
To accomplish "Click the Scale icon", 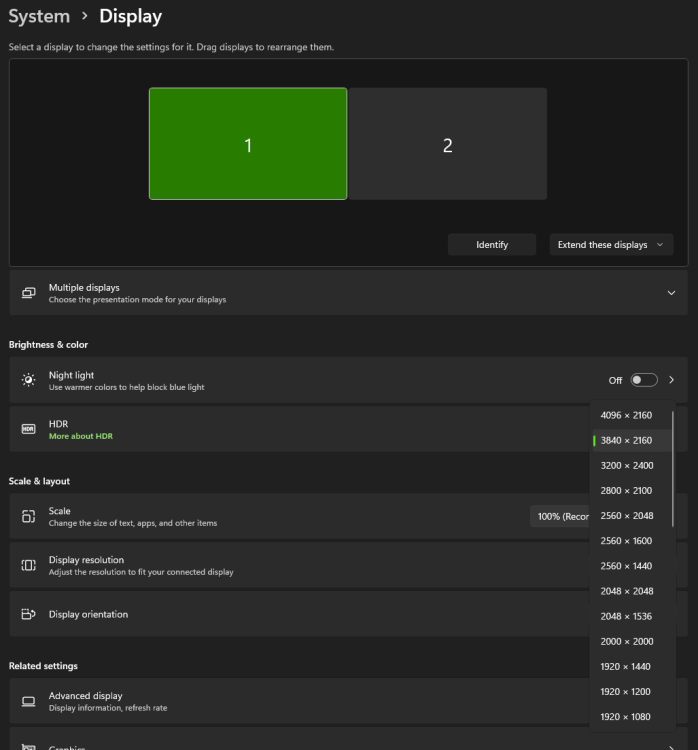I will (x=29, y=517).
